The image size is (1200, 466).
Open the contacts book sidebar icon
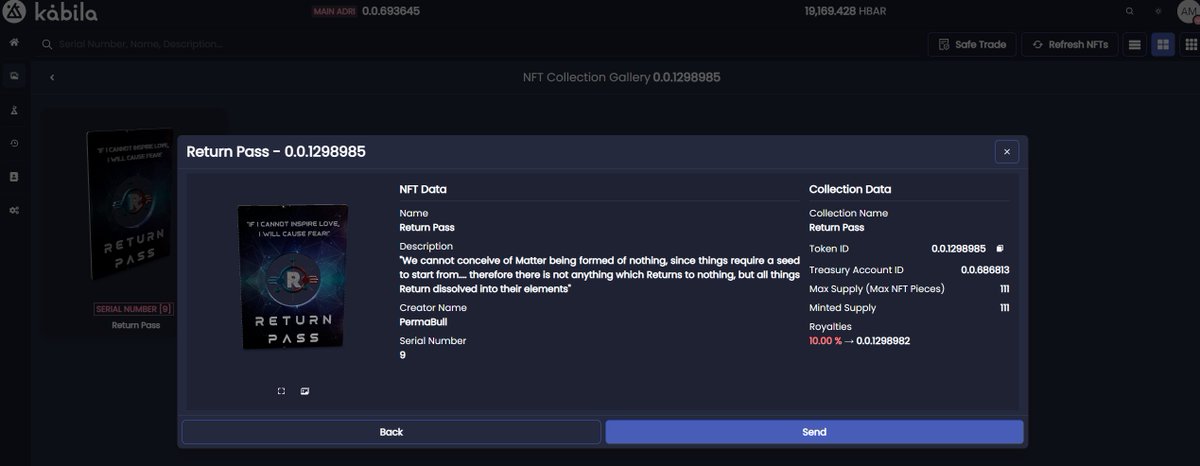click(14, 177)
